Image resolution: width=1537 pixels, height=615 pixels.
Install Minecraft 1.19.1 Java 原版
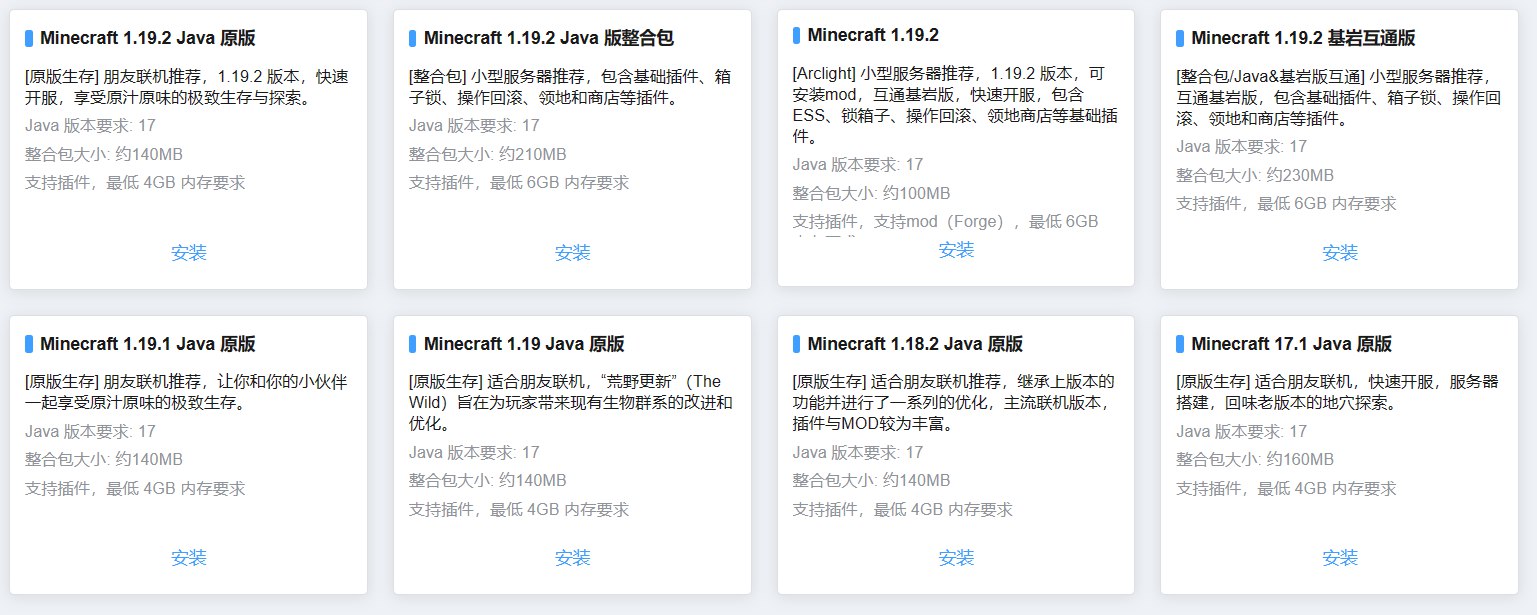(189, 558)
